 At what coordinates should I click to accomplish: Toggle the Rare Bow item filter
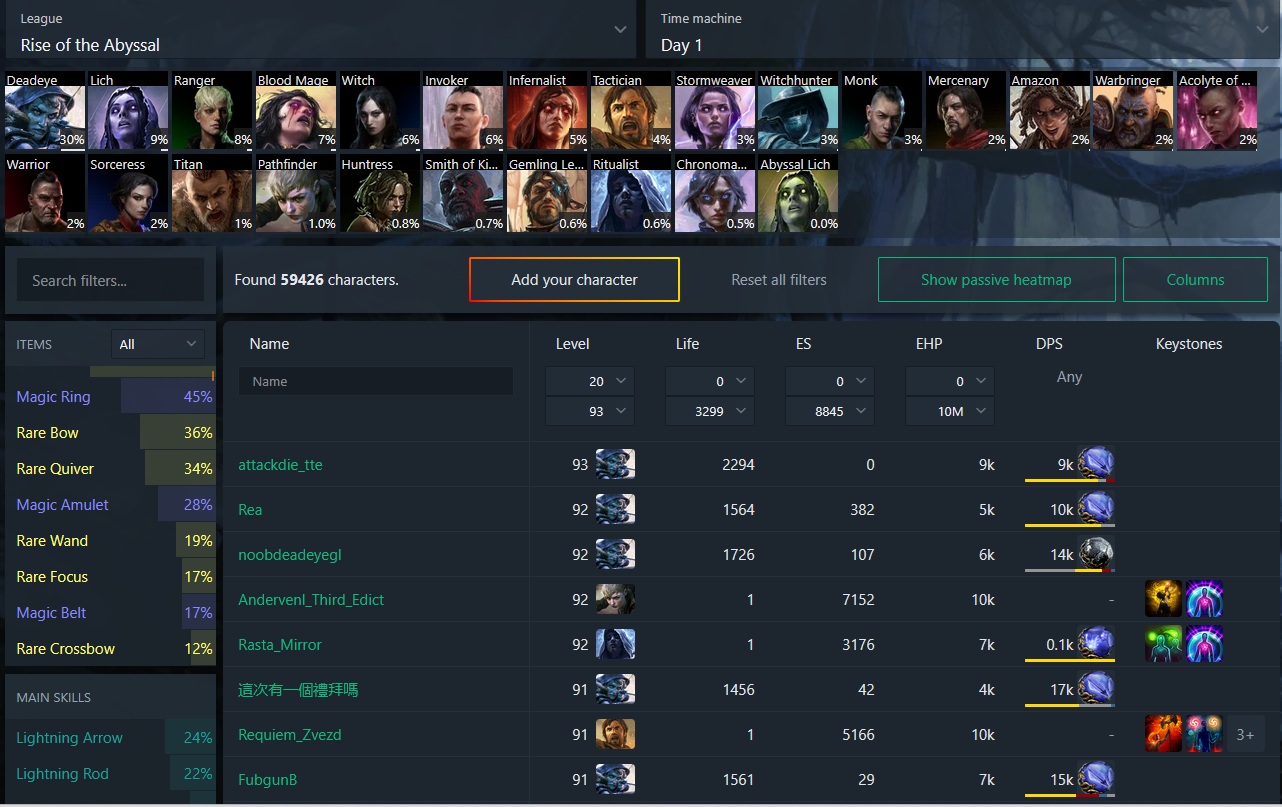tap(110, 433)
